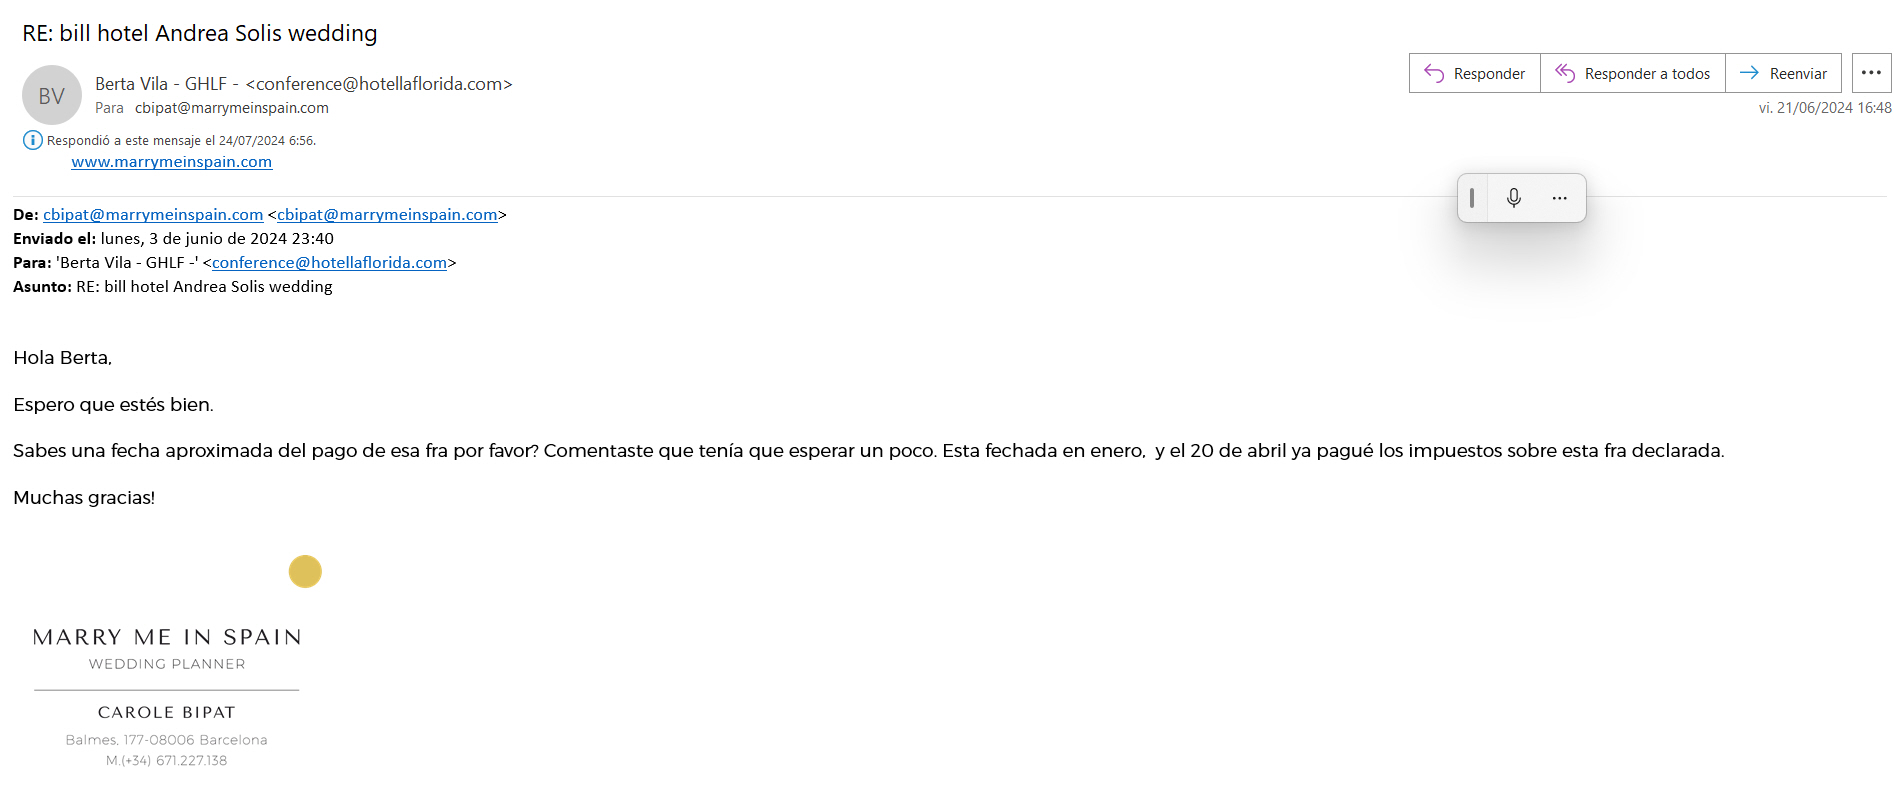The width and height of the screenshot is (1894, 785).
Task: Click the dictation toolbar drag handle
Action: [x=1472, y=198]
